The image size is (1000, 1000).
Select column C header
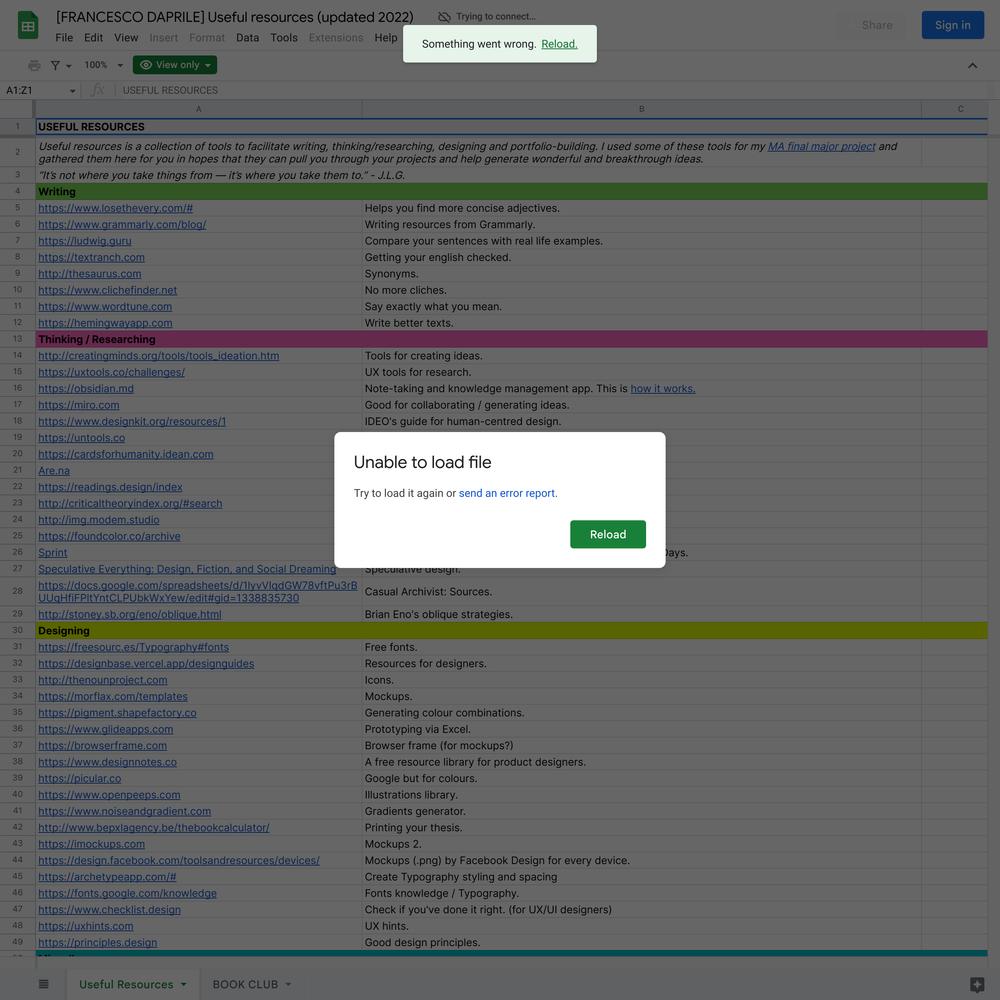(x=960, y=109)
